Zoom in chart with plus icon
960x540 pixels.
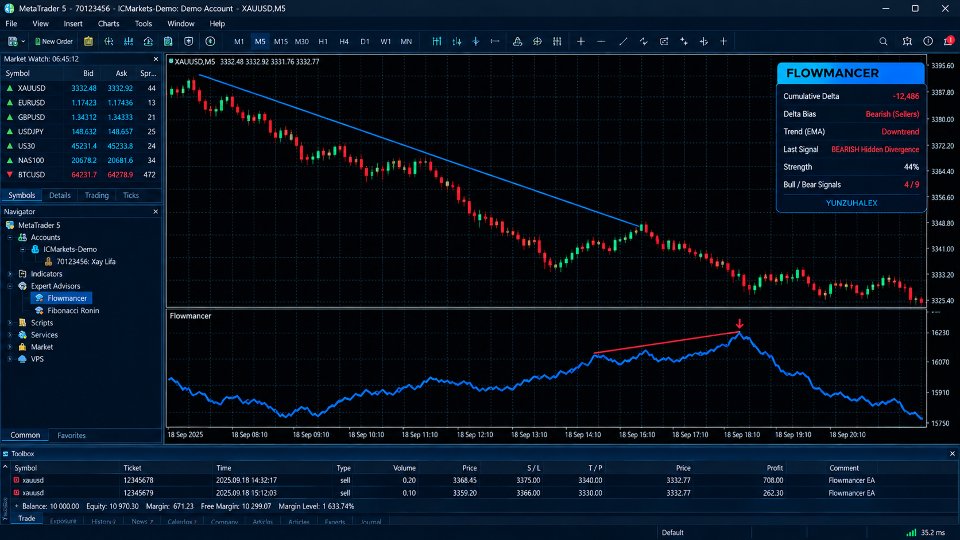click(x=580, y=42)
